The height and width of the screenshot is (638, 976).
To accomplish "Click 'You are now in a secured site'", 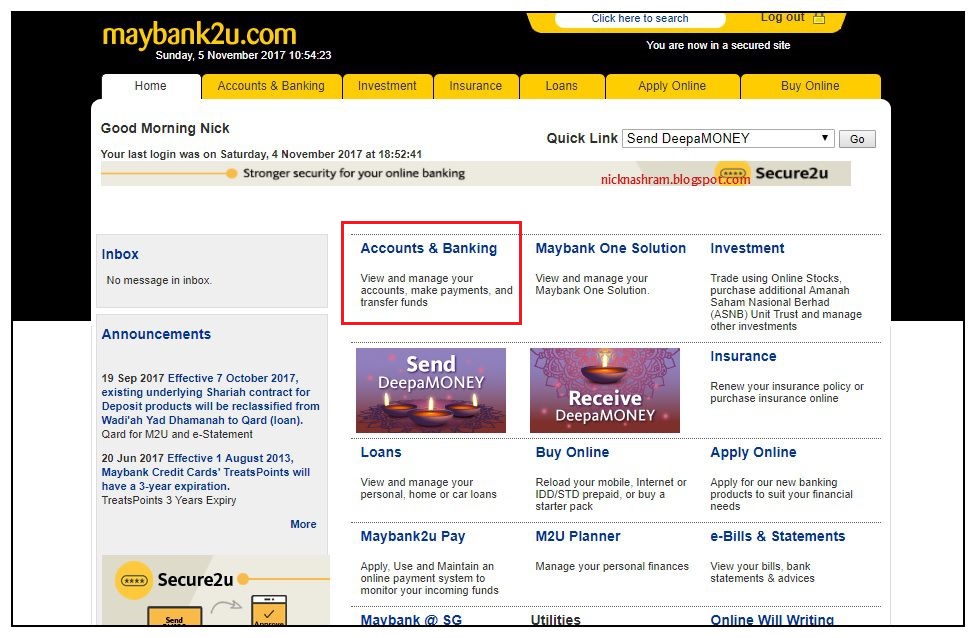I will point(718,45).
